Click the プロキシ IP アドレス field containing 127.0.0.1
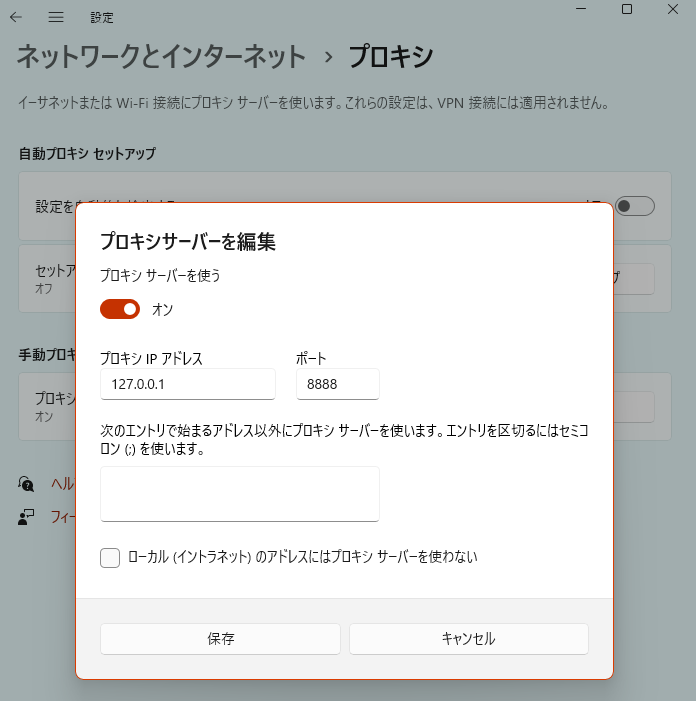Screen dimensions: 696x701 tap(188, 384)
